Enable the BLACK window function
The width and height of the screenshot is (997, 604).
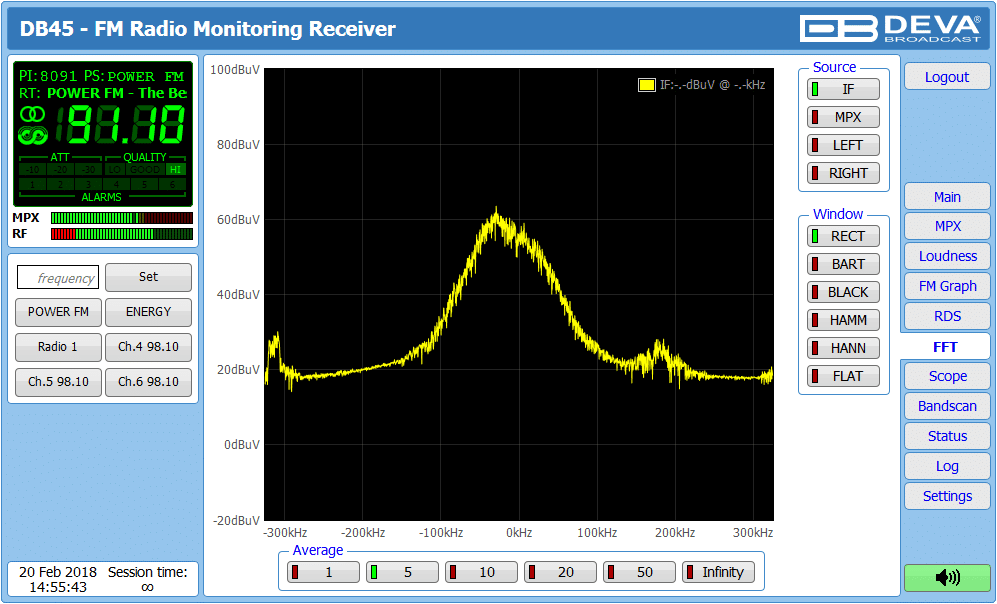(843, 292)
